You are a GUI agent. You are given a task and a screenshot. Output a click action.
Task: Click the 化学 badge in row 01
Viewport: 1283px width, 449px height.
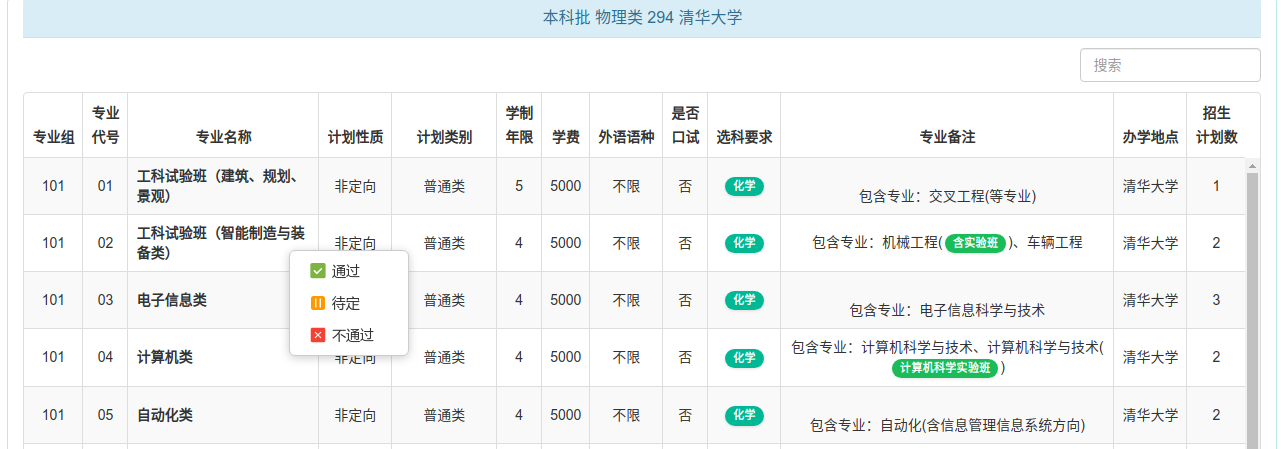pyautogui.click(x=744, y=186)
